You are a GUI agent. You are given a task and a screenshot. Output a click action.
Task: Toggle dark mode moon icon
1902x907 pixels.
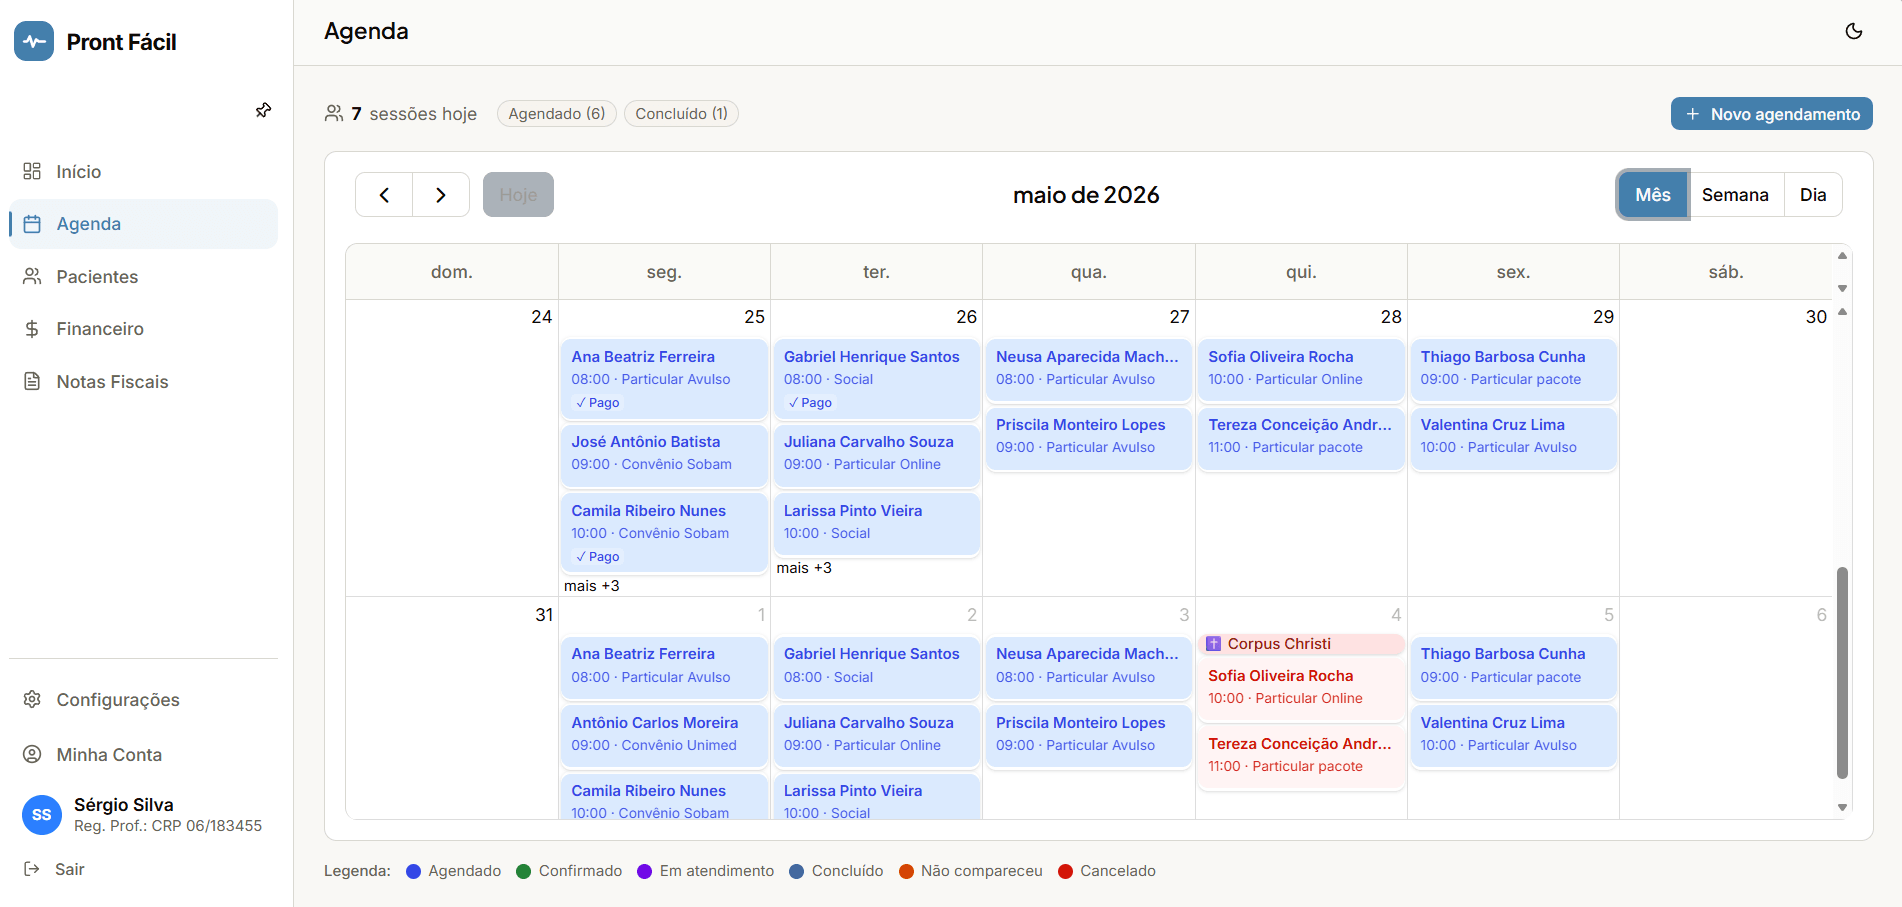point(1853,31)
